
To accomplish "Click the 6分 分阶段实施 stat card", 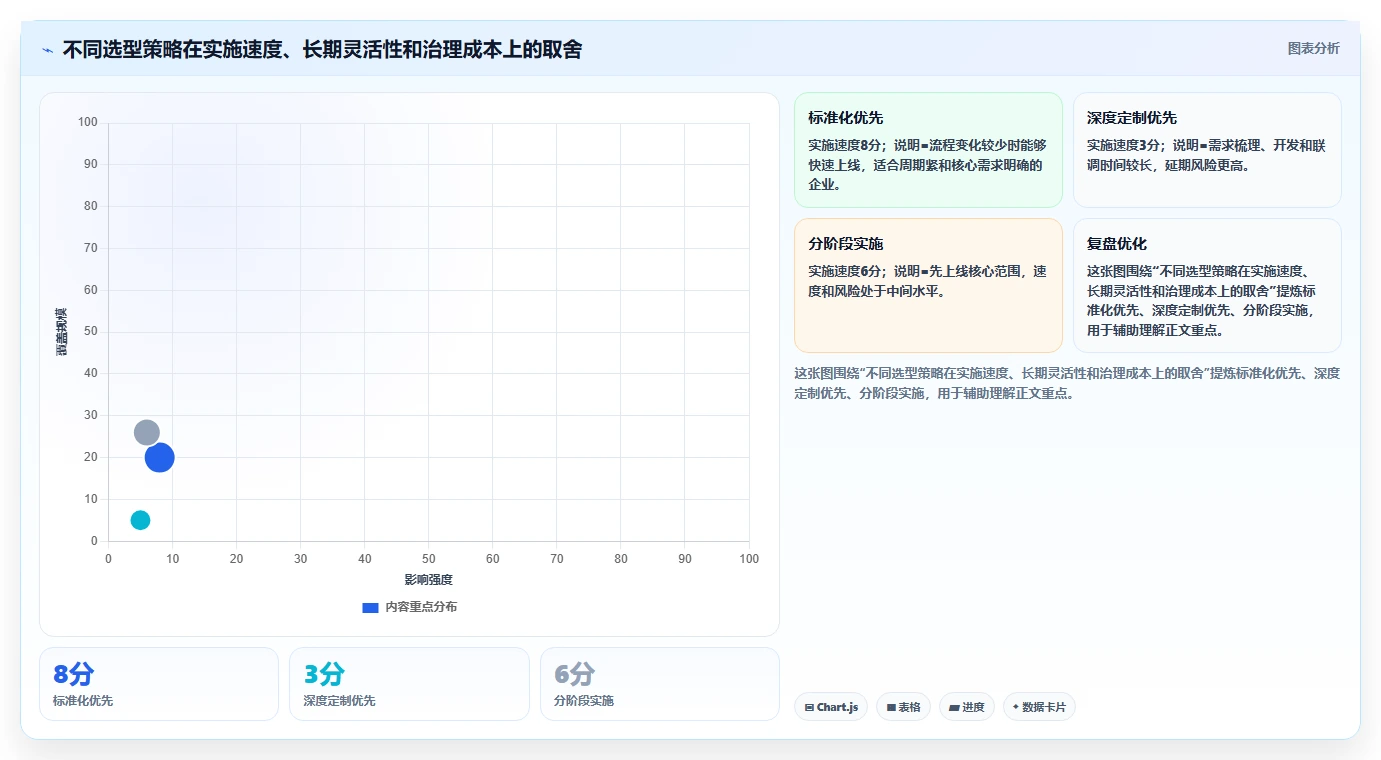I will 660,684.
